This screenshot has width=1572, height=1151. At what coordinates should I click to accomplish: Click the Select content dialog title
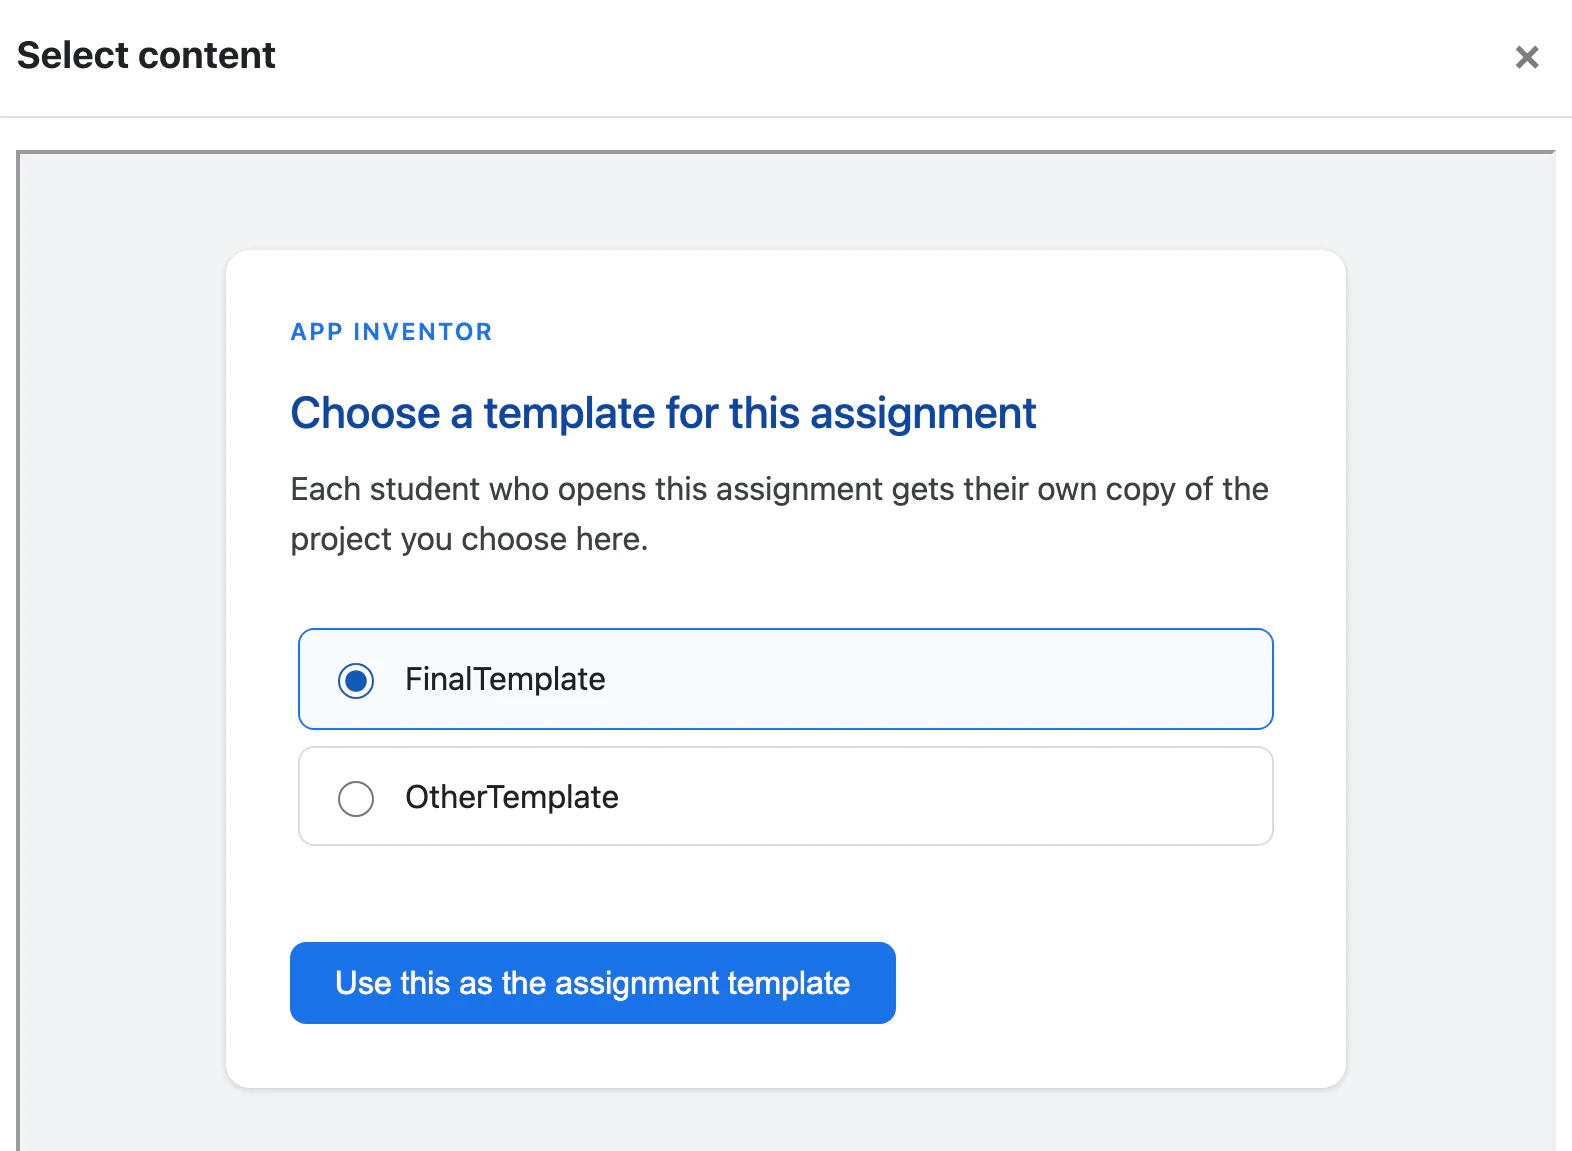coord(146,55)
